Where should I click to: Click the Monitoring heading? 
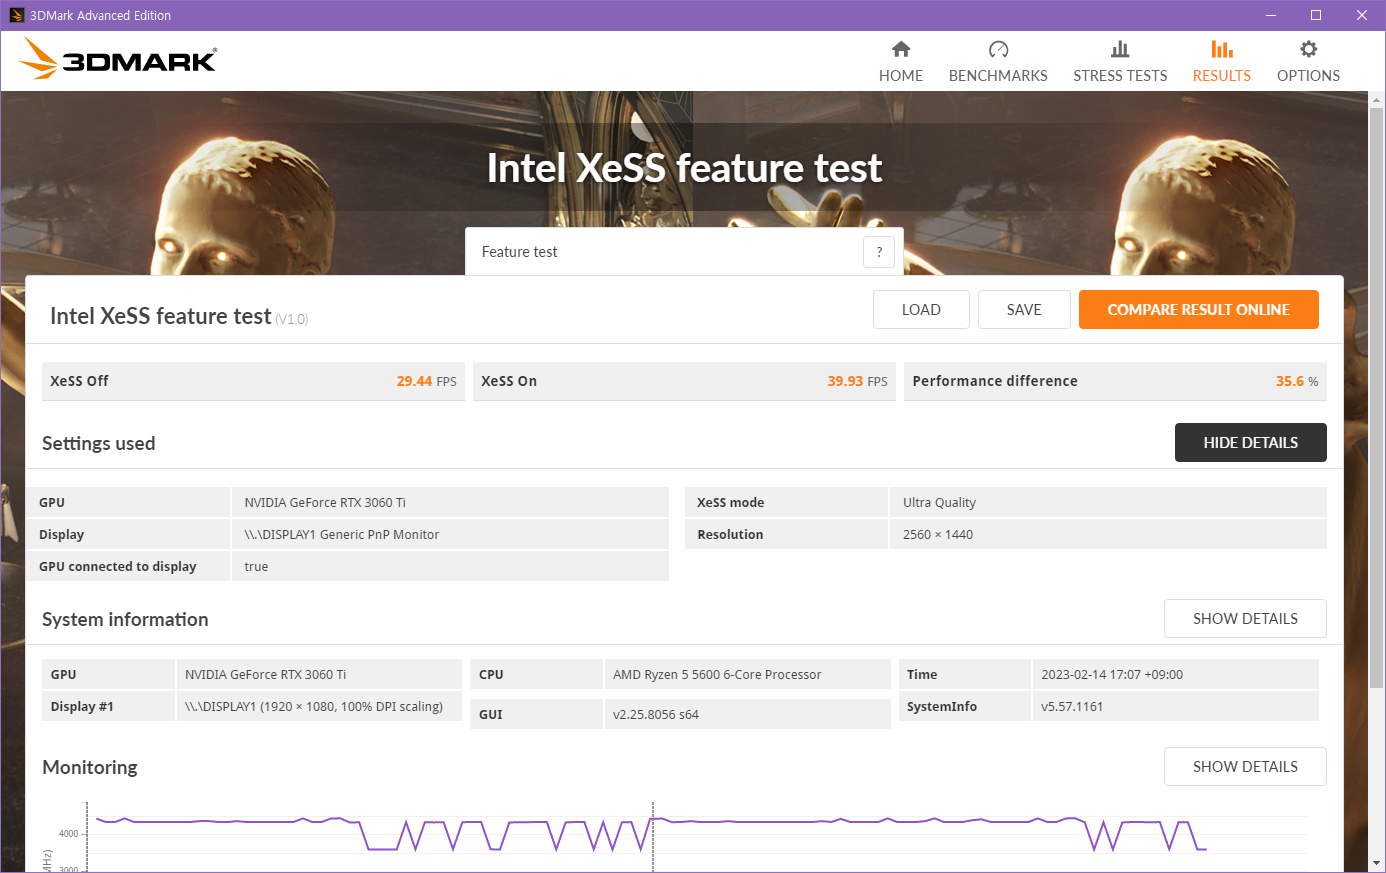[x=90, y=767]
